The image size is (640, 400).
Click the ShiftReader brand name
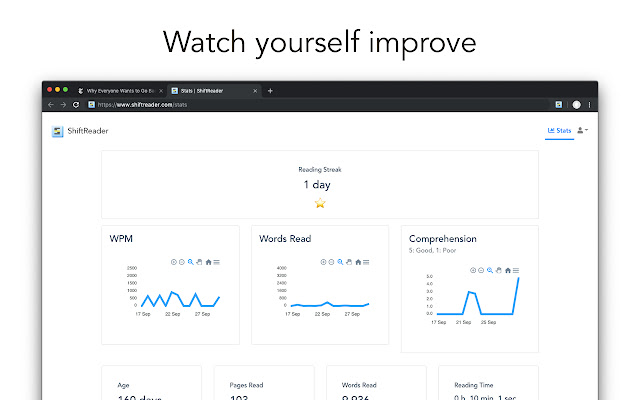point(88,131)
